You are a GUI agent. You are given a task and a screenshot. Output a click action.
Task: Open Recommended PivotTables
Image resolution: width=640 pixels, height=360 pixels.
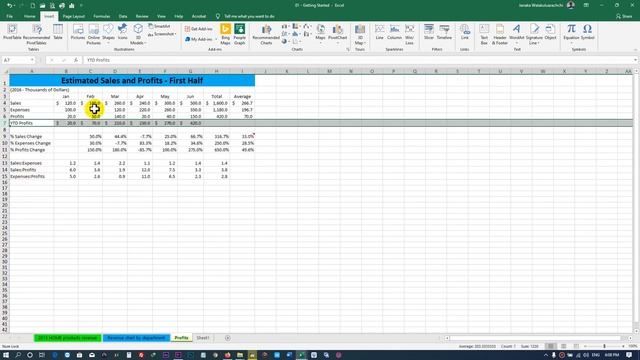[x=36, y=34]
